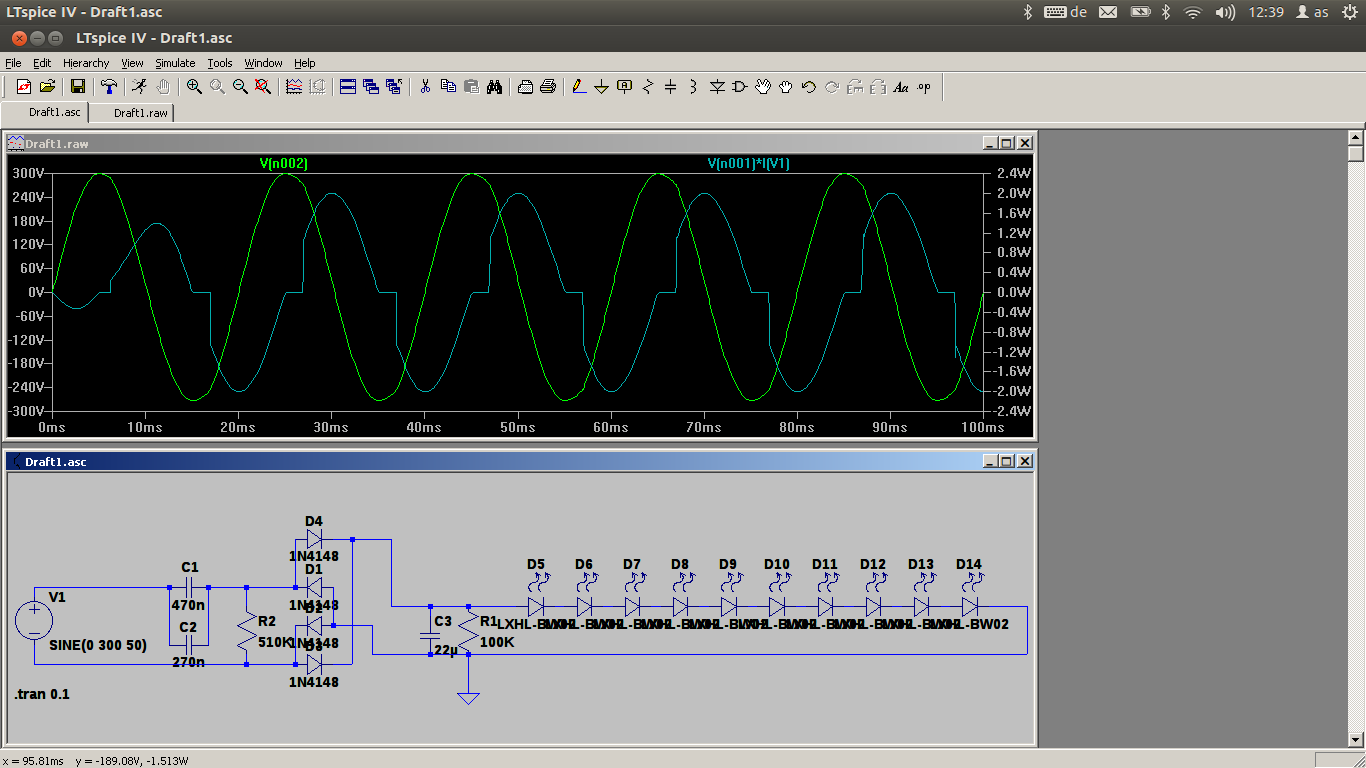The width and height of the screenshot is (1366, 768).
Task: Open the Simulate menu
Action: 175,63
